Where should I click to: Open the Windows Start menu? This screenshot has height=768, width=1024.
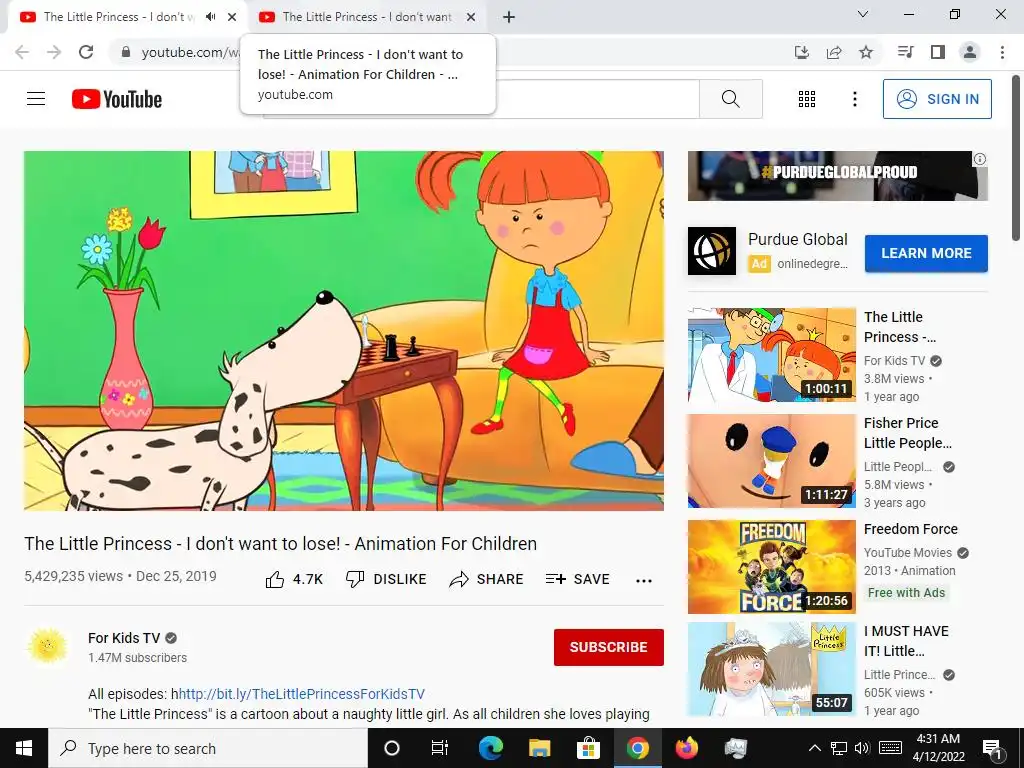click(x=24, y=748)
